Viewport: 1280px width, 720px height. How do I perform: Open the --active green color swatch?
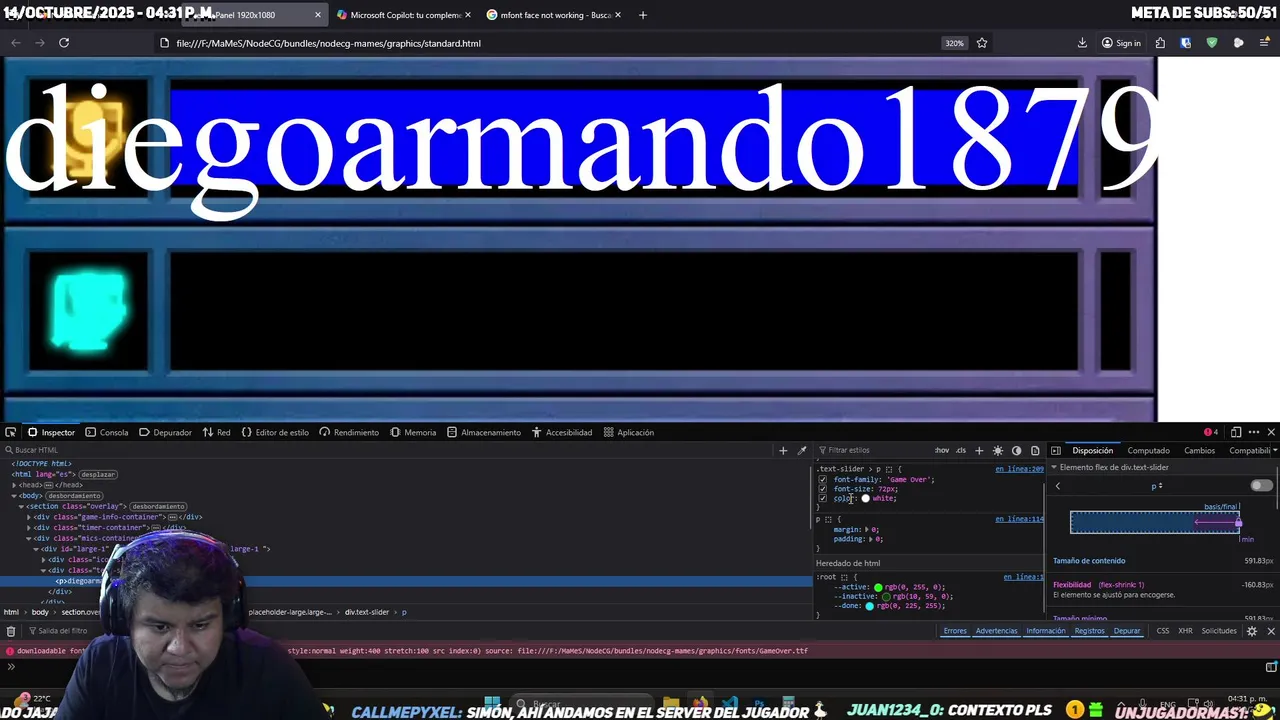point(878,587)
